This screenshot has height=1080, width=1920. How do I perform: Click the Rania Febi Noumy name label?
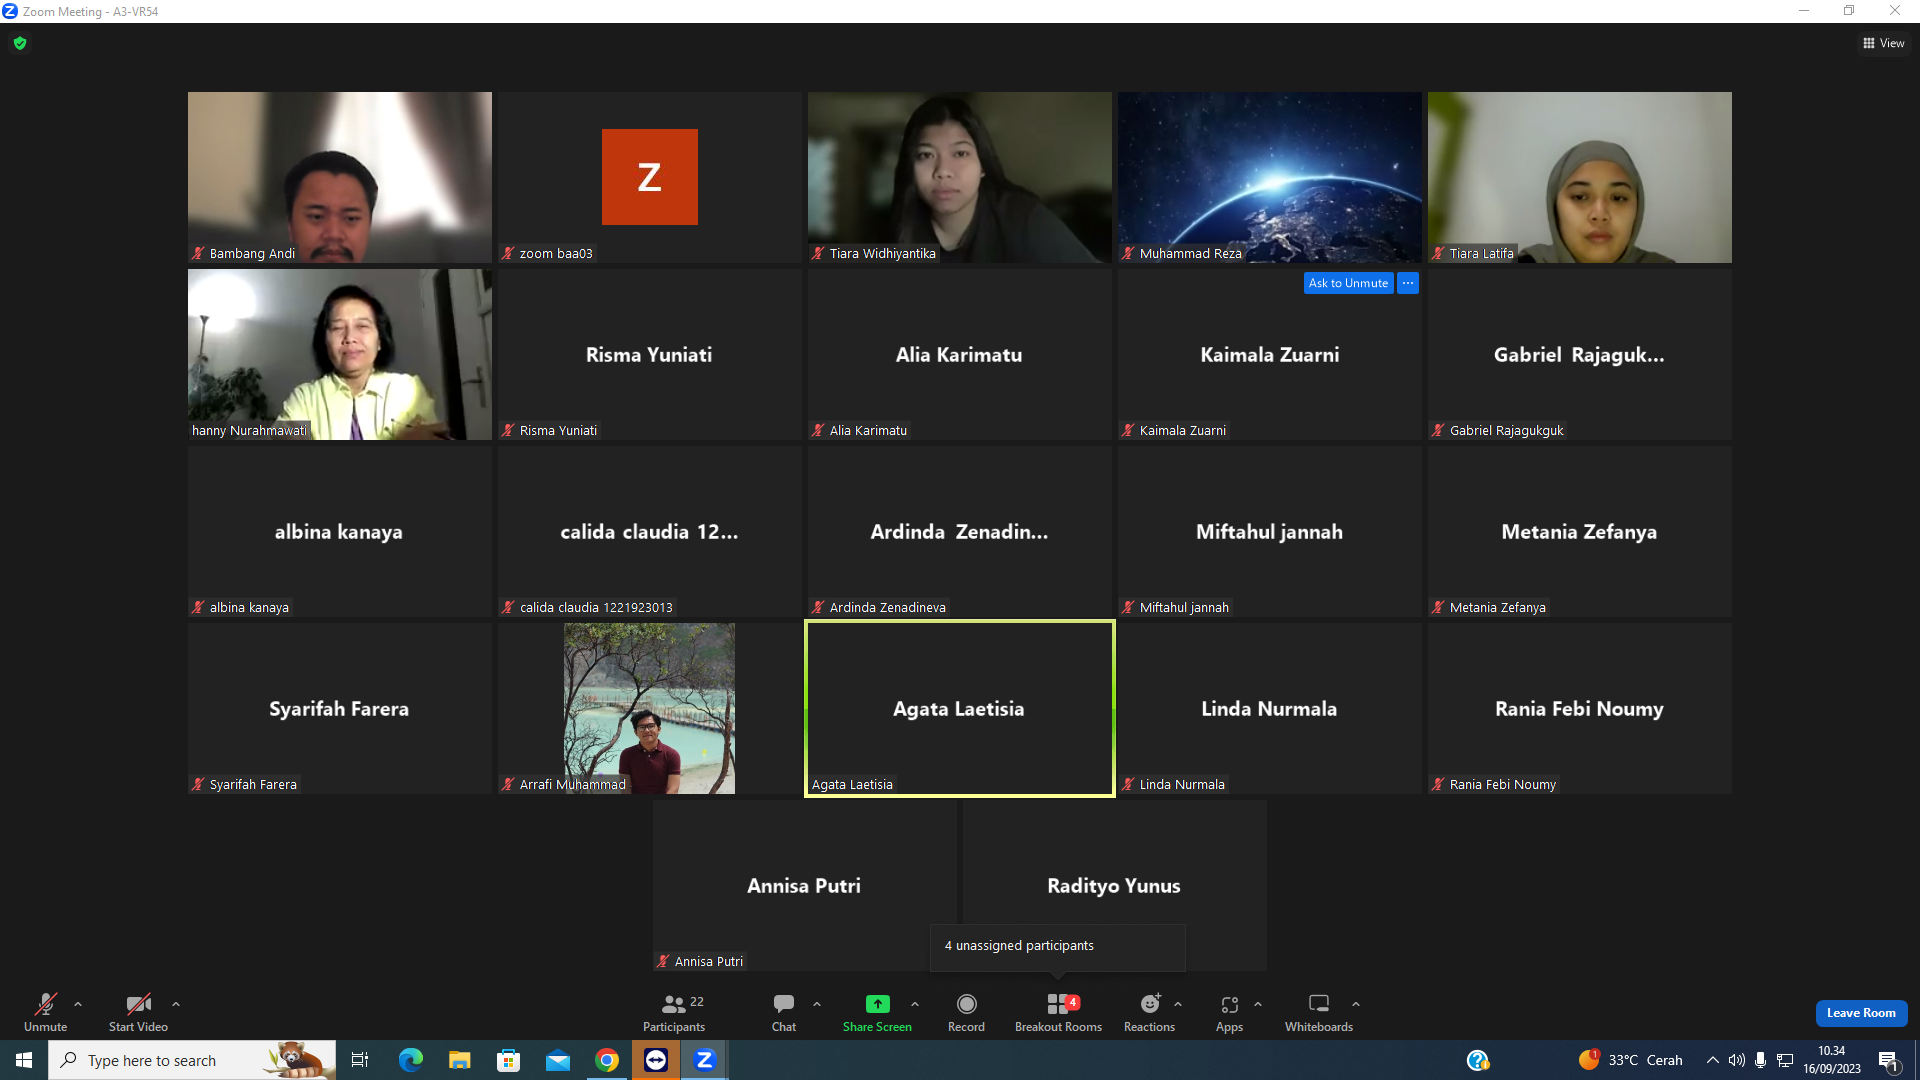(x=1502, y=785)
